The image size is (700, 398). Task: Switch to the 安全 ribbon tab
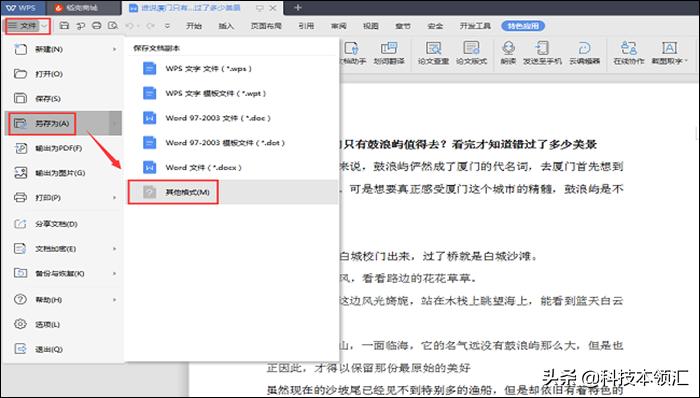point(435,26)
